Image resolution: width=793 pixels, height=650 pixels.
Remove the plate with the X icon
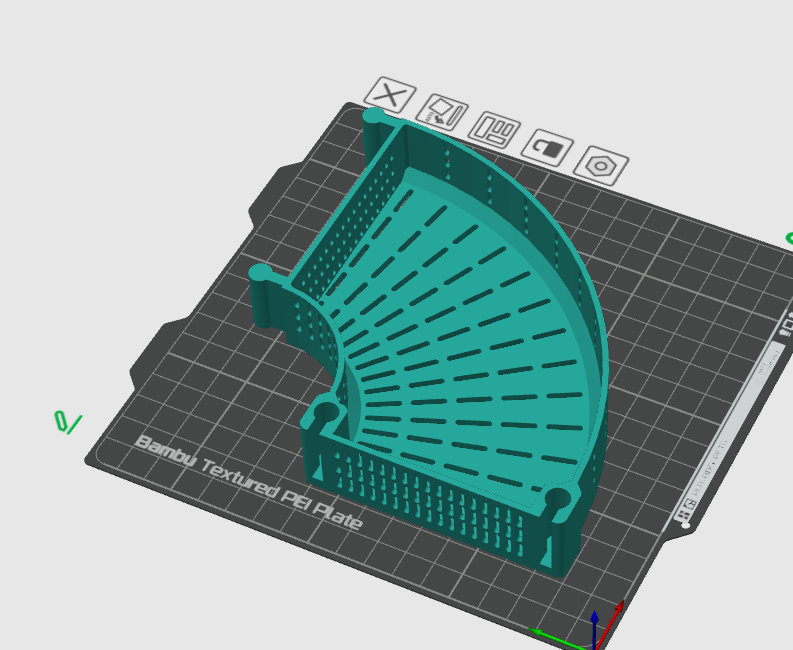(x=390, y=95)
